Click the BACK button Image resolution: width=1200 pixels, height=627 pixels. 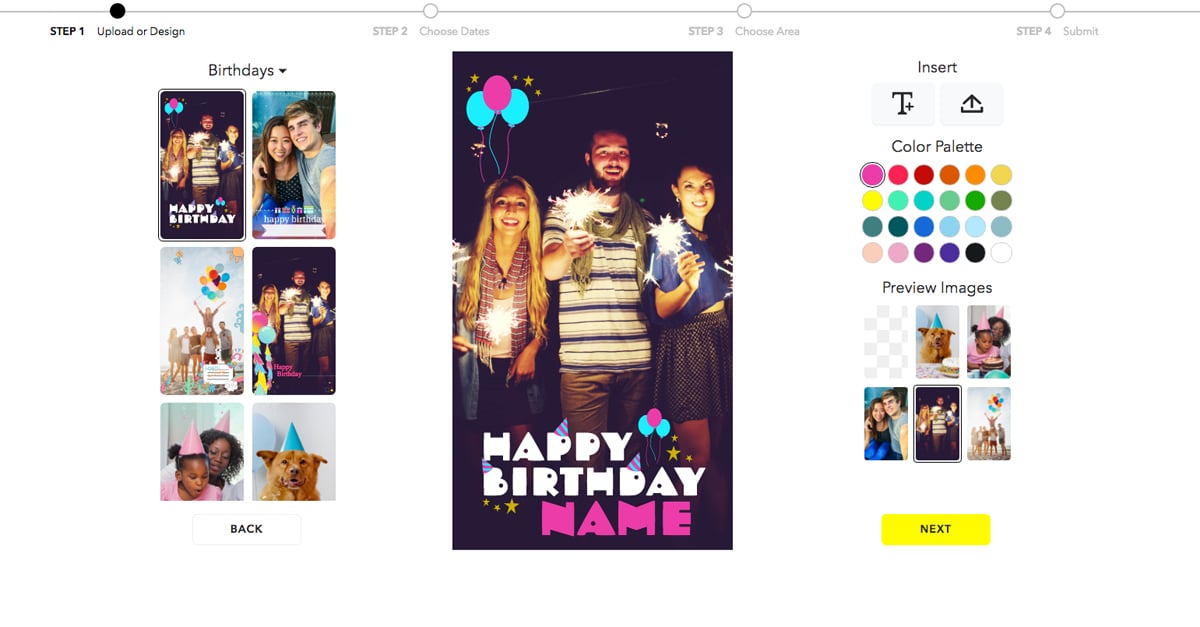(x=246, y=529)
